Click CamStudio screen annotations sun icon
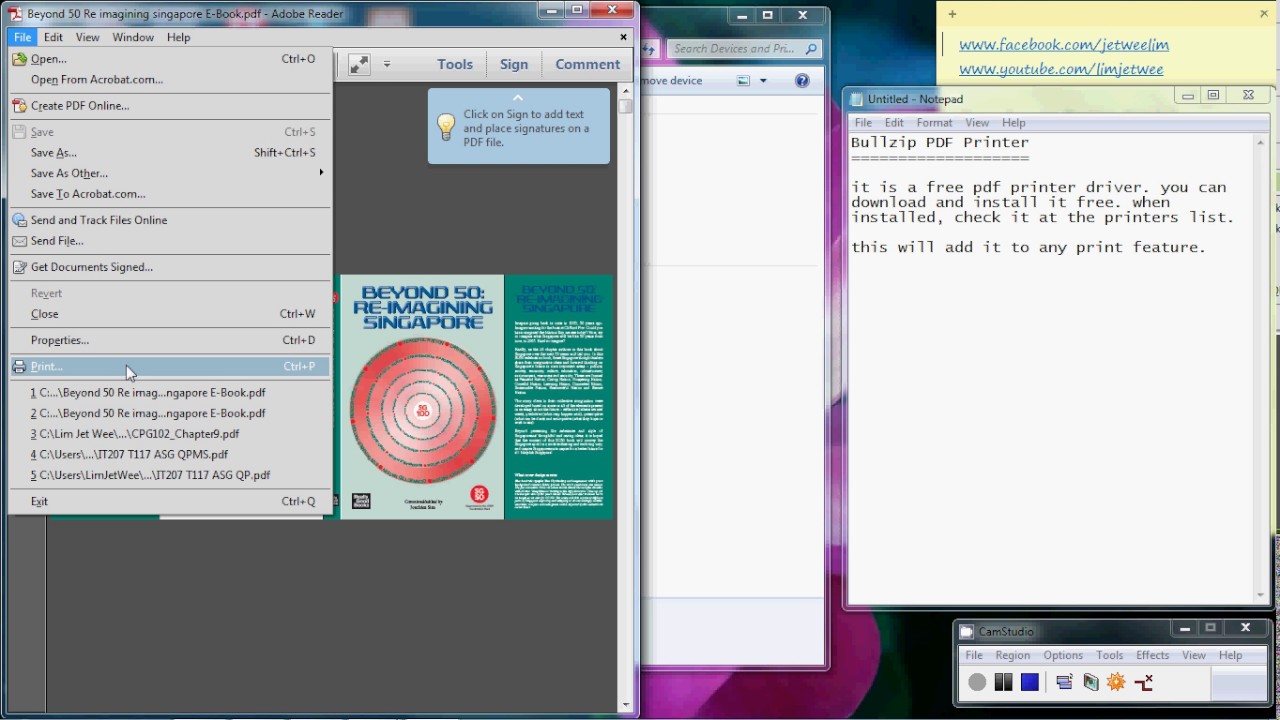 click(1116, 682)
